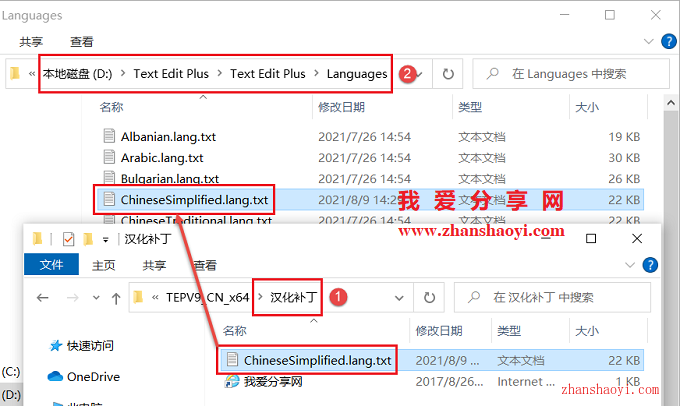Refresh the 汉化补丁 folder view
680x406 pixels.
429,298
